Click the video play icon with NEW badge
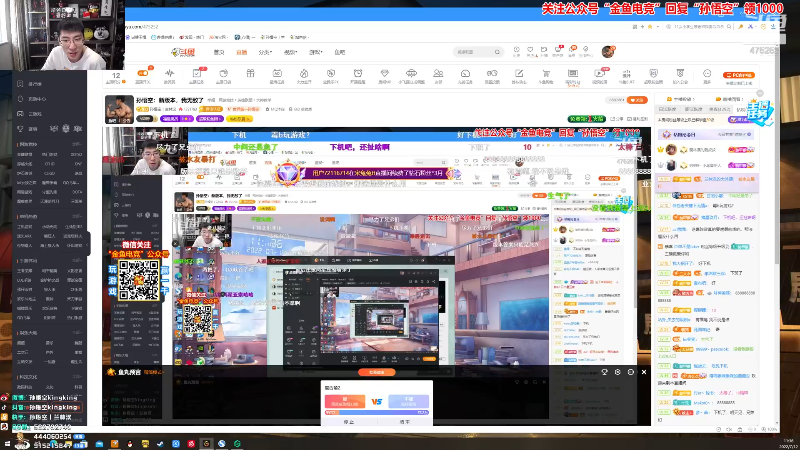This screenshot has height=450, width=800. coord(599,73)
